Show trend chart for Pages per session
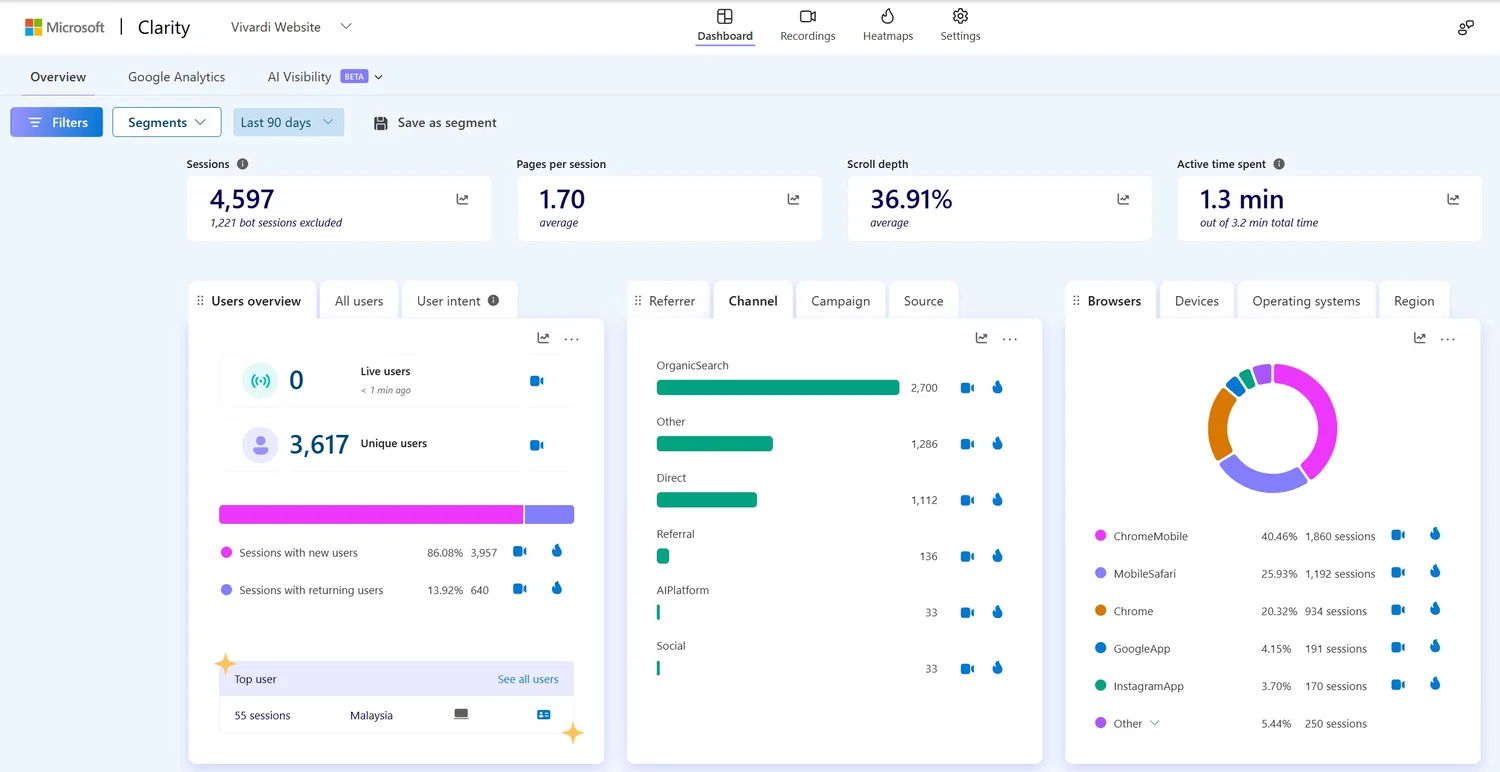Viewport: 1500px width, 772px height. tap(793, 200)
